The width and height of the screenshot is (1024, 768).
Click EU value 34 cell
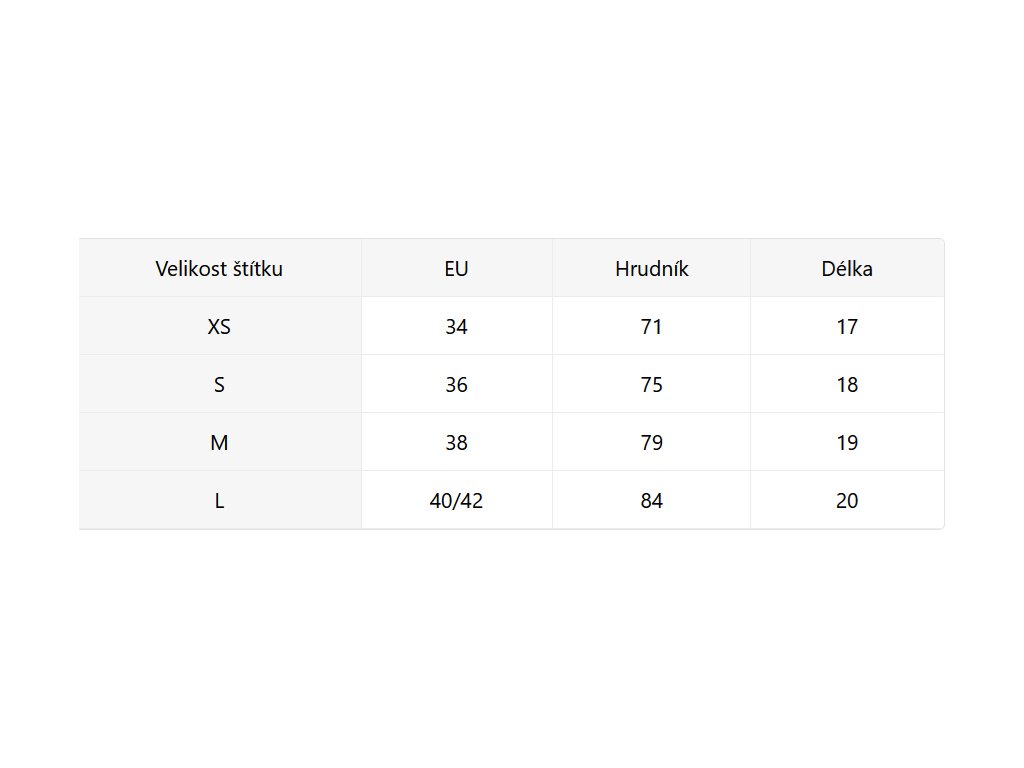(456, 327)
